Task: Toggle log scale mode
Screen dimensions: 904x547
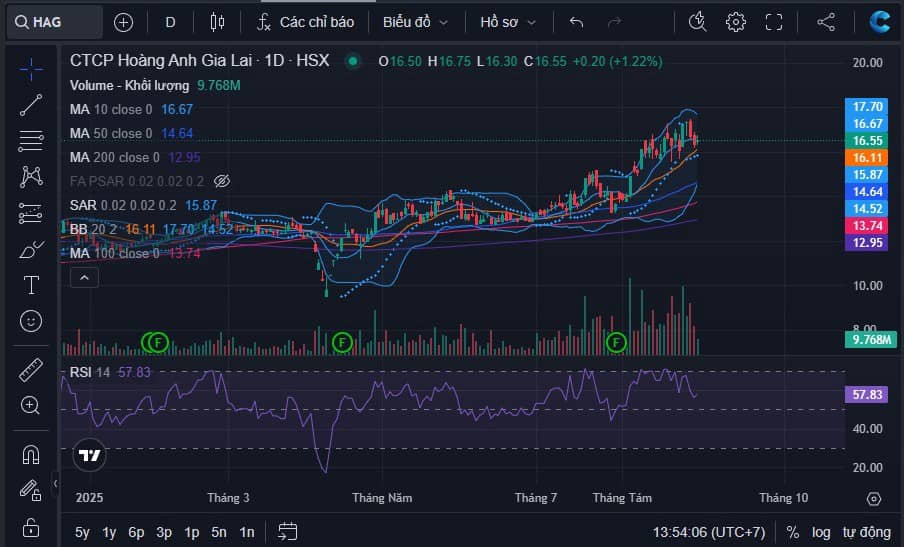Action: 821,532
